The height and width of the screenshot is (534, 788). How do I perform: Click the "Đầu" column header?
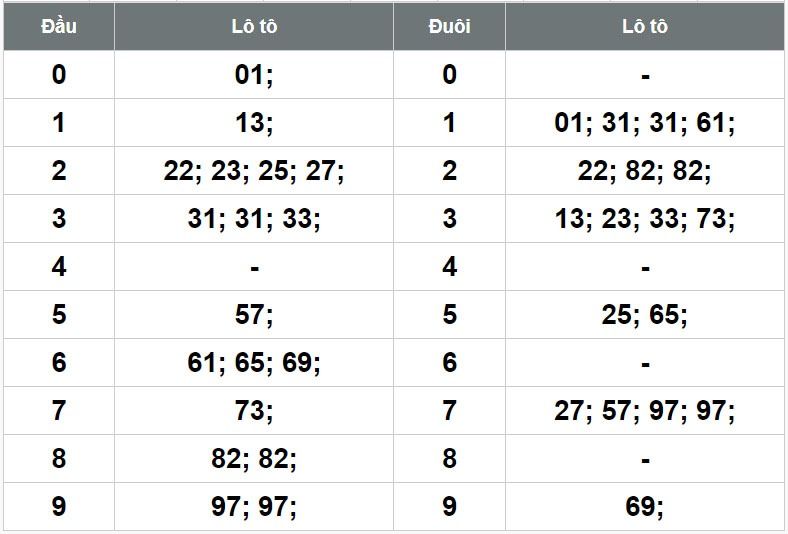58,27
